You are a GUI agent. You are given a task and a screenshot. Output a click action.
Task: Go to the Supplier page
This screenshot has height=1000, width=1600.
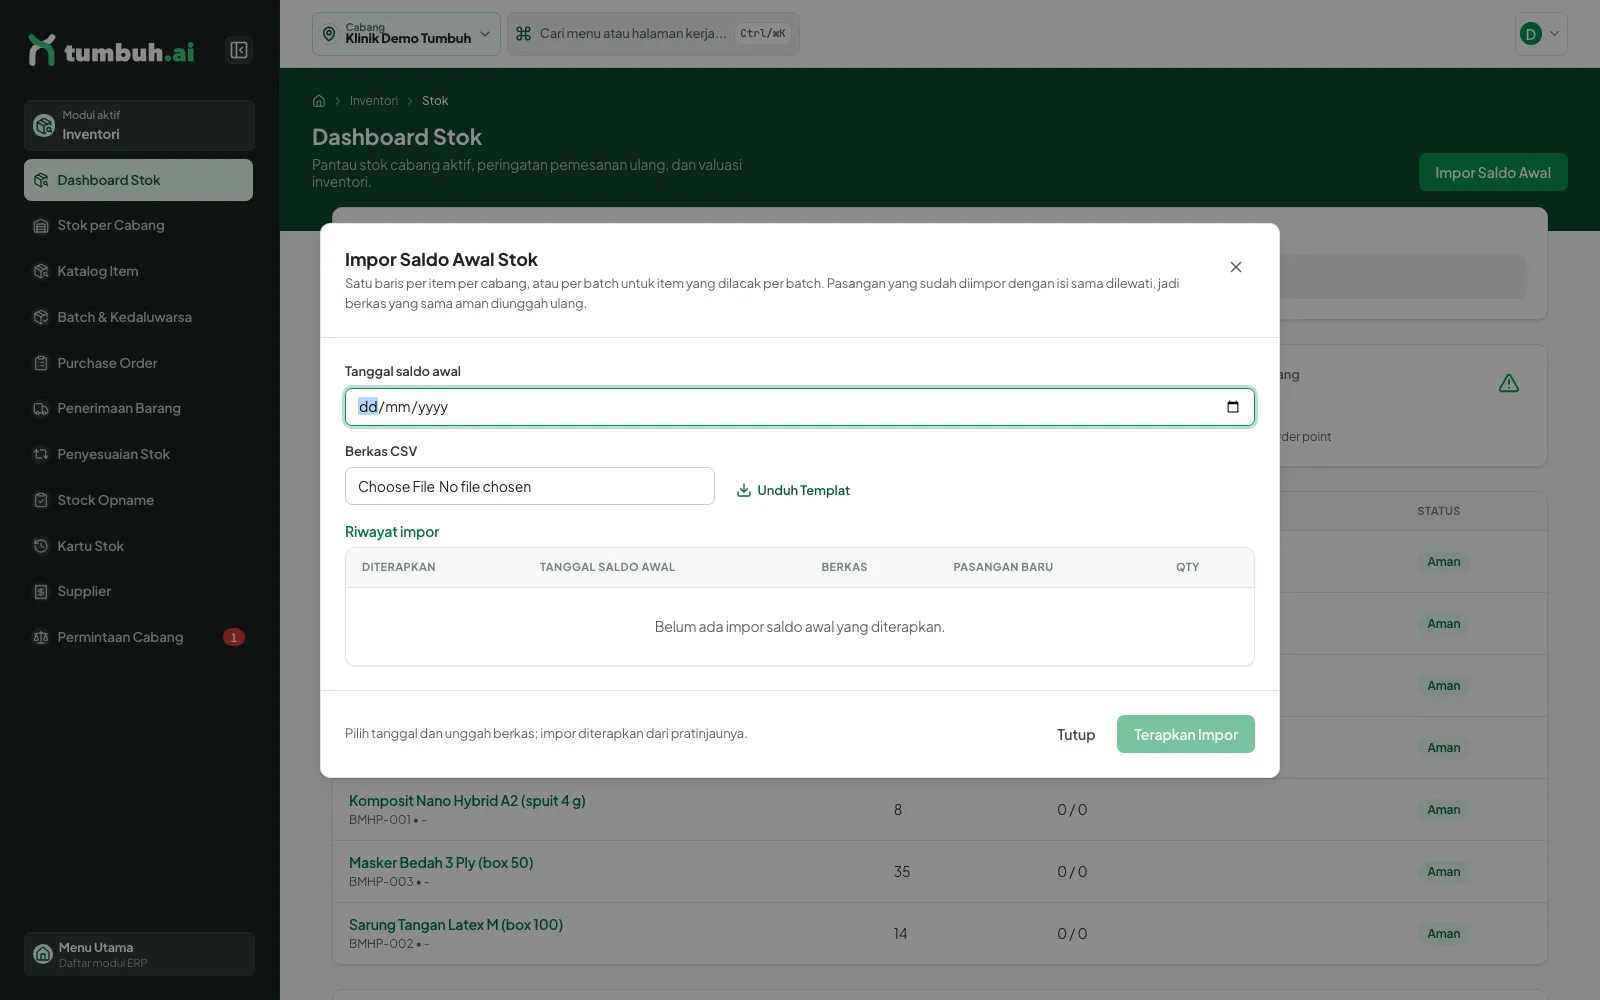point(138,592)
